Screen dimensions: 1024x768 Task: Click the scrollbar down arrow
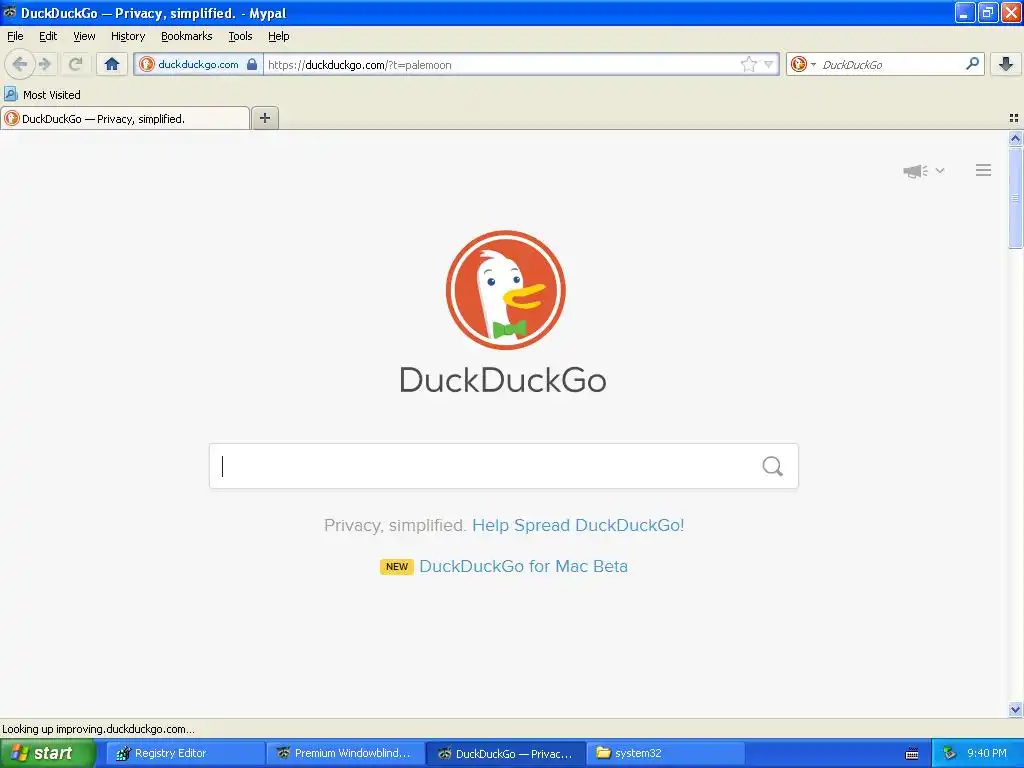pos(1015,709)
